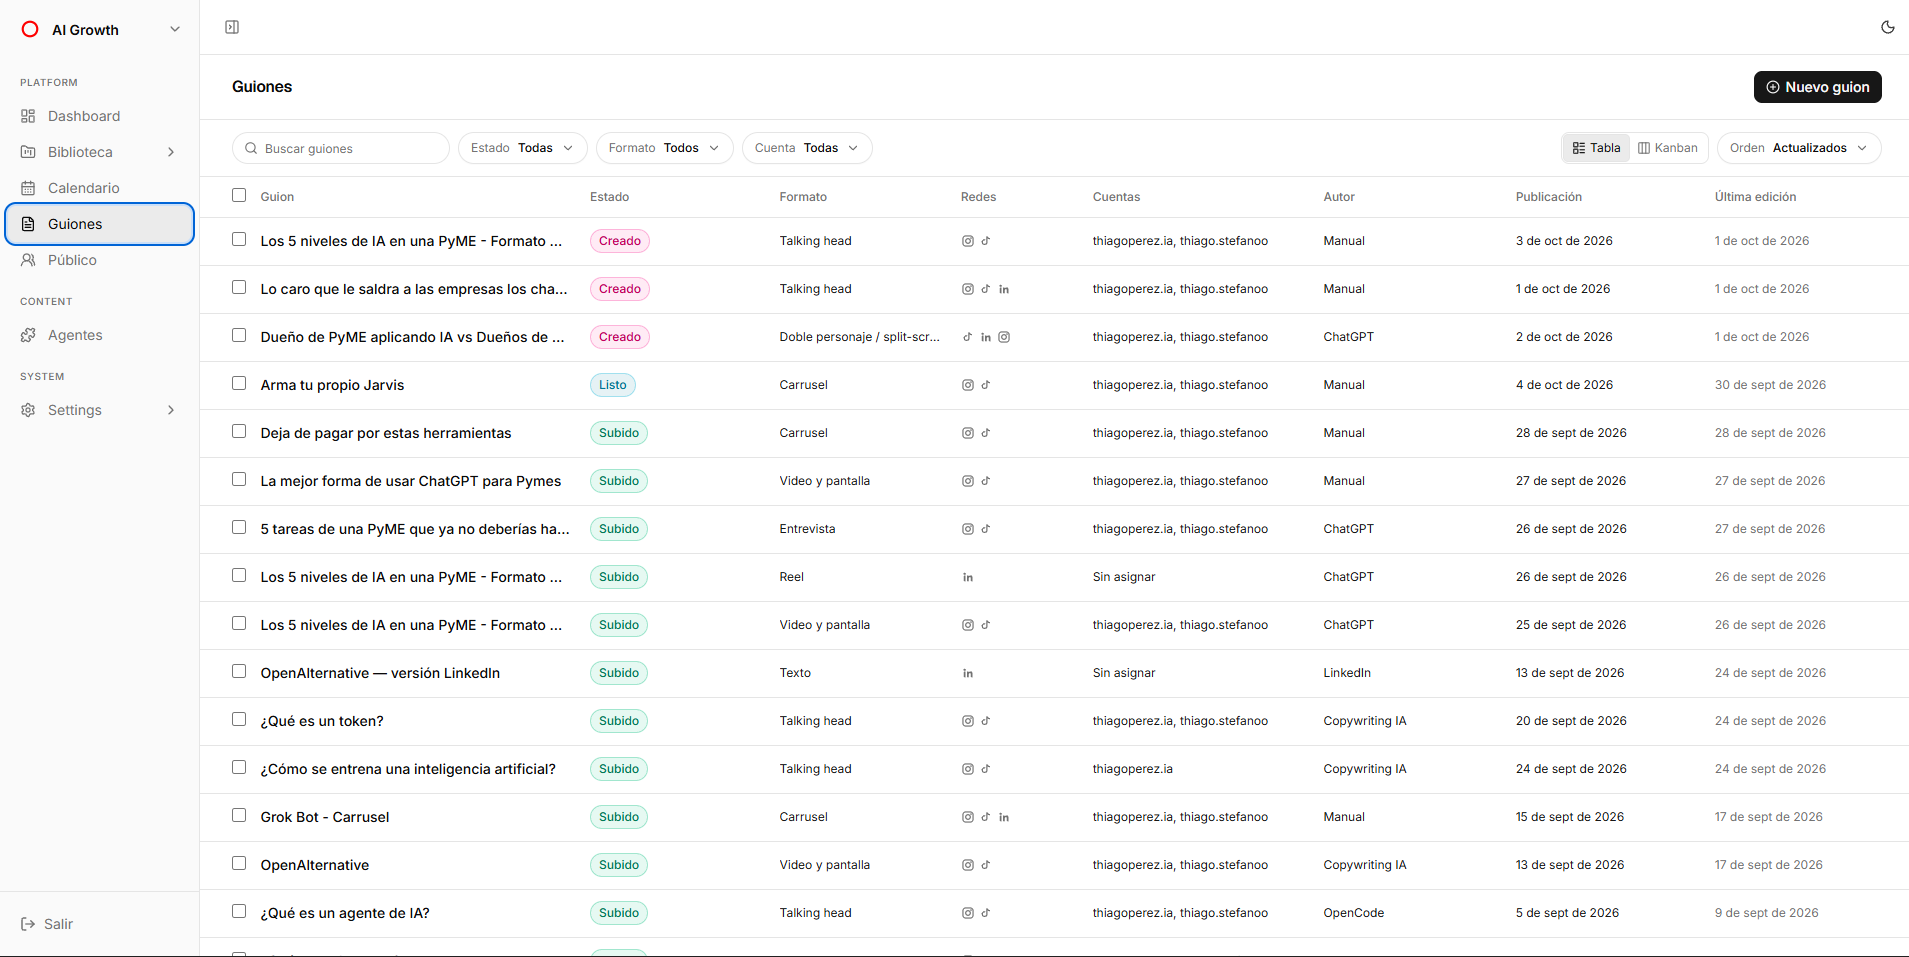The image size is (1909, 957).
Task: Open Guiones in the sidebar
Action: point(100,224)
